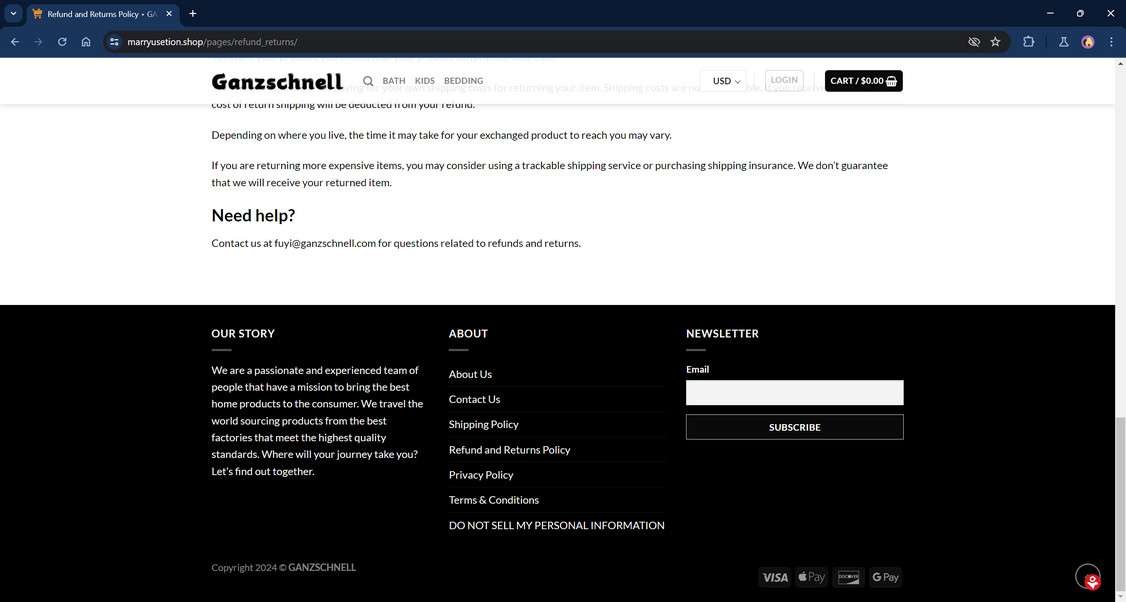Viewport: 1126px width, 602px height.
Task: Open the Chrome Labs flask icon
Action: (1064, 42)
